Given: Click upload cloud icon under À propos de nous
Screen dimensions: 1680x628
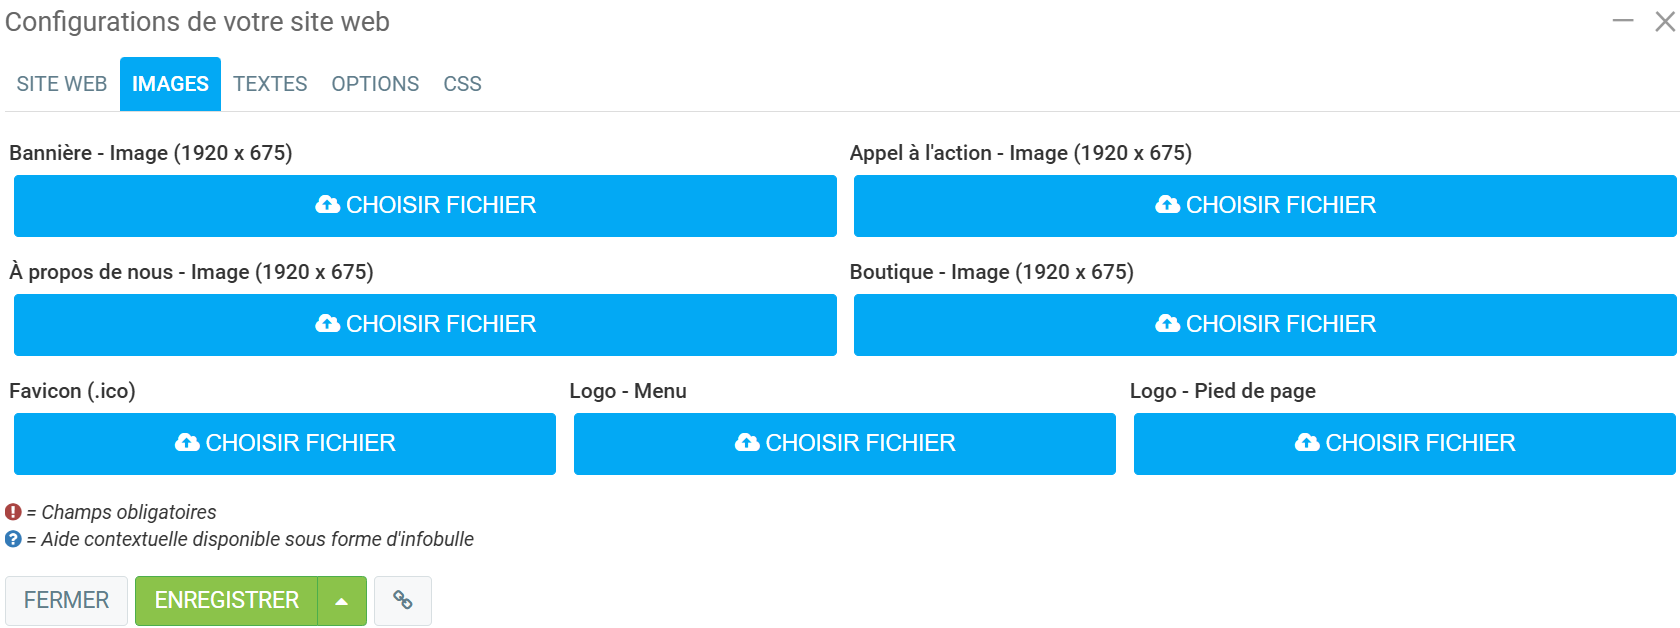Looking at the screenshot, I should tap(327, 324).
